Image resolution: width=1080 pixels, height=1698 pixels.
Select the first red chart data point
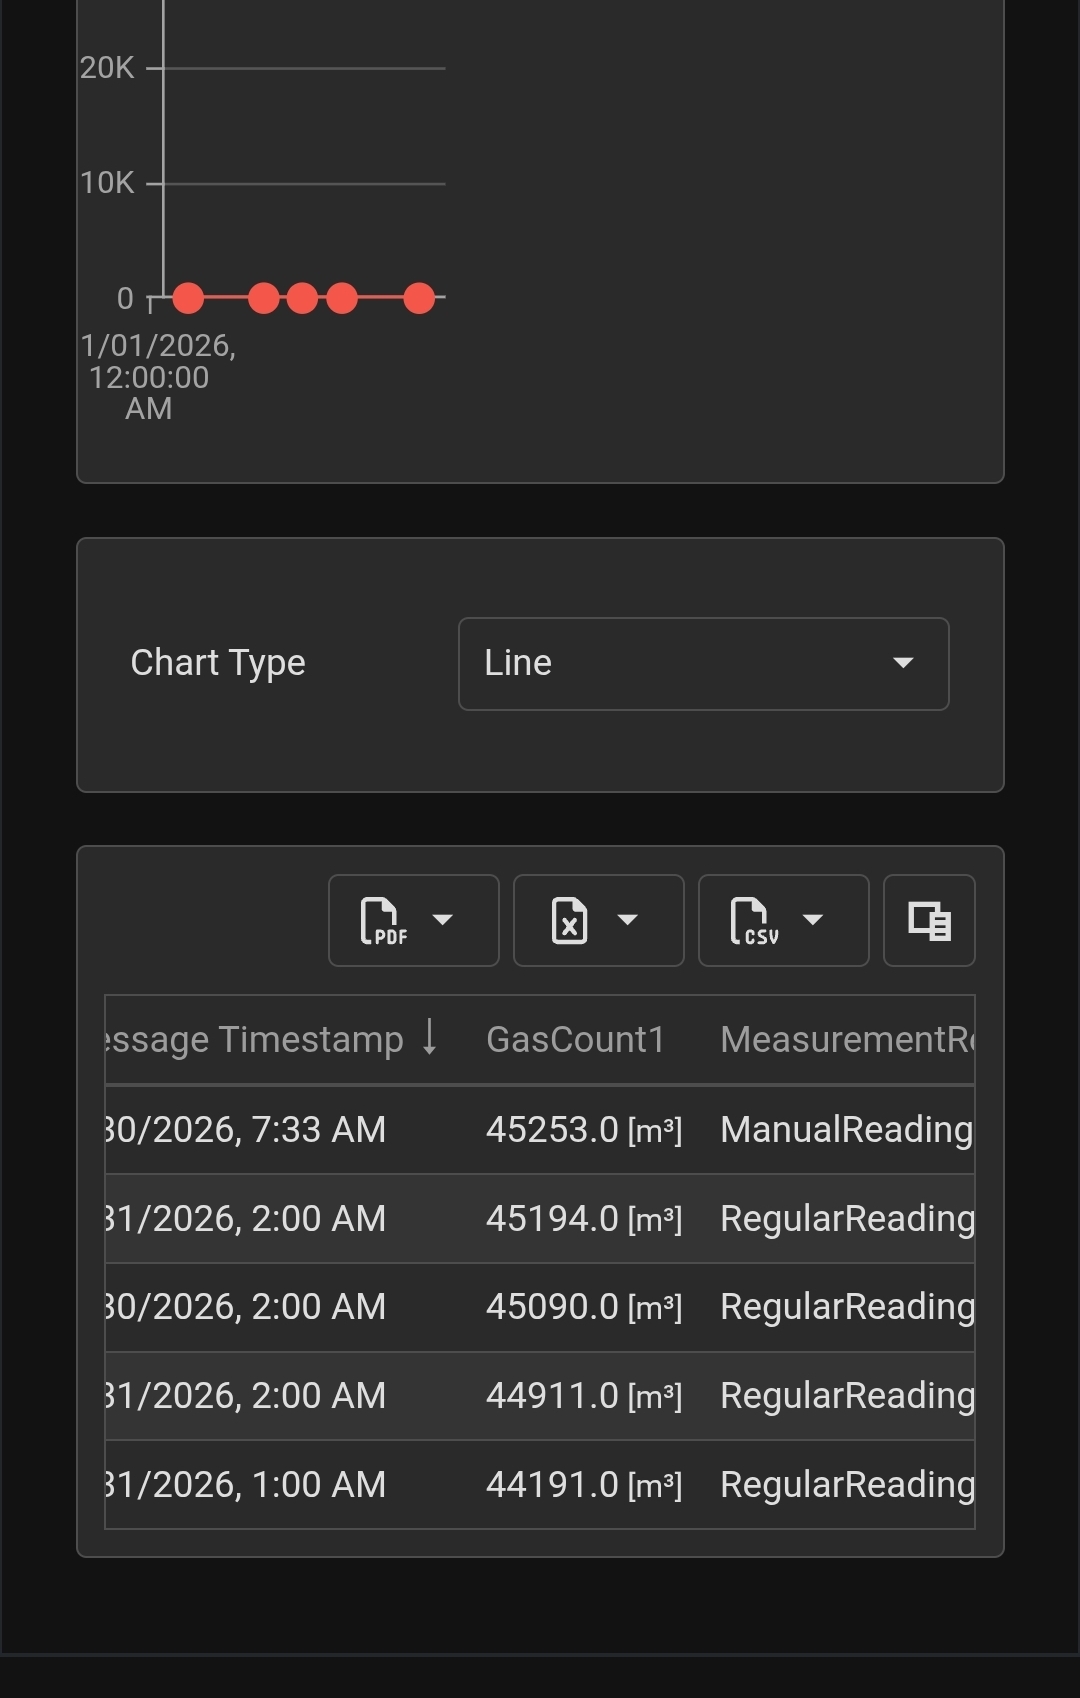[188, 298]
